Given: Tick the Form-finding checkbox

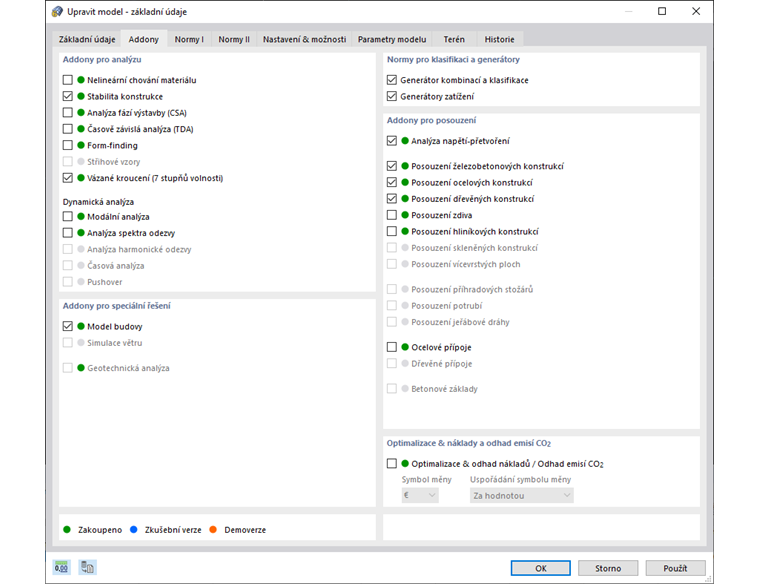Looking at the screenshot, I should [68, 145].
